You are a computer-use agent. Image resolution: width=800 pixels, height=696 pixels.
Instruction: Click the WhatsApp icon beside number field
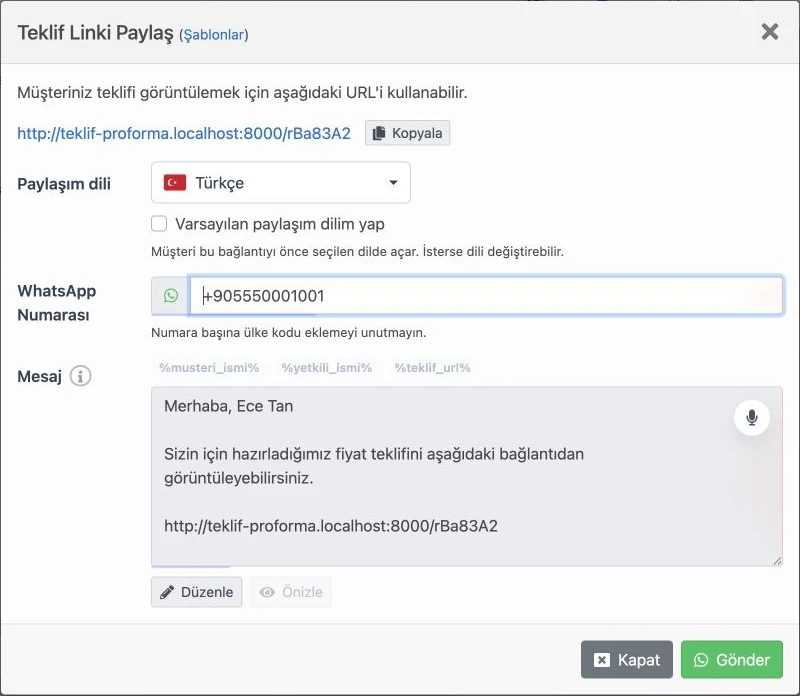(x=171, y=295)
